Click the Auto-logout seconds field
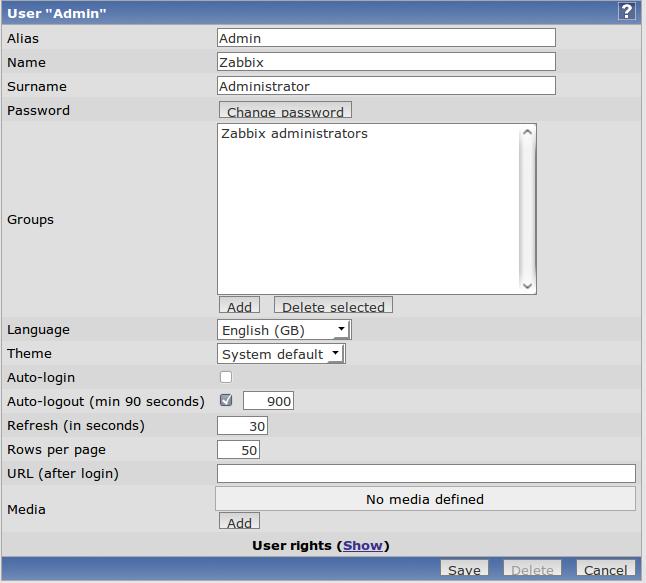This screenshot has height=583, width=646. click(x=268, y=401)
